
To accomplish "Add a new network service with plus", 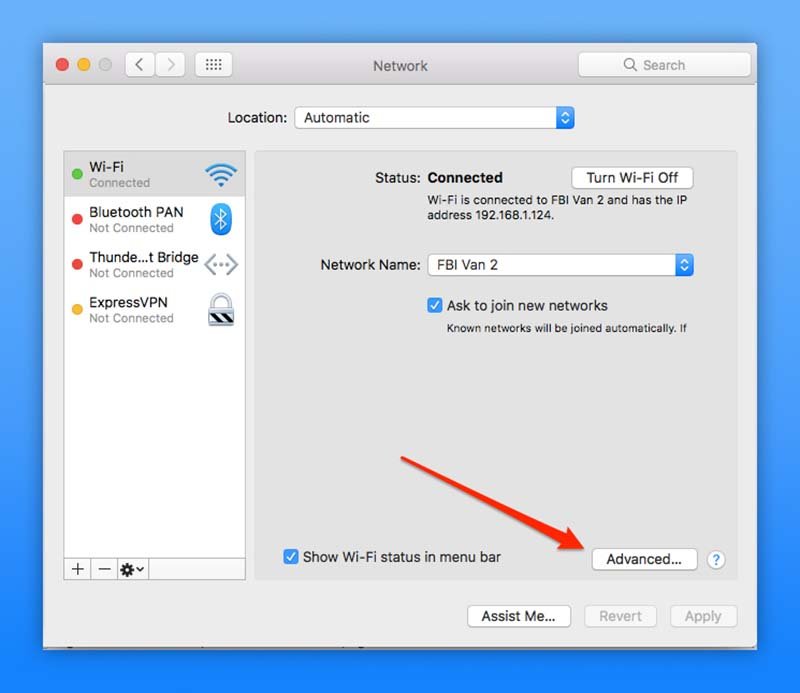I will pos(78,569).
